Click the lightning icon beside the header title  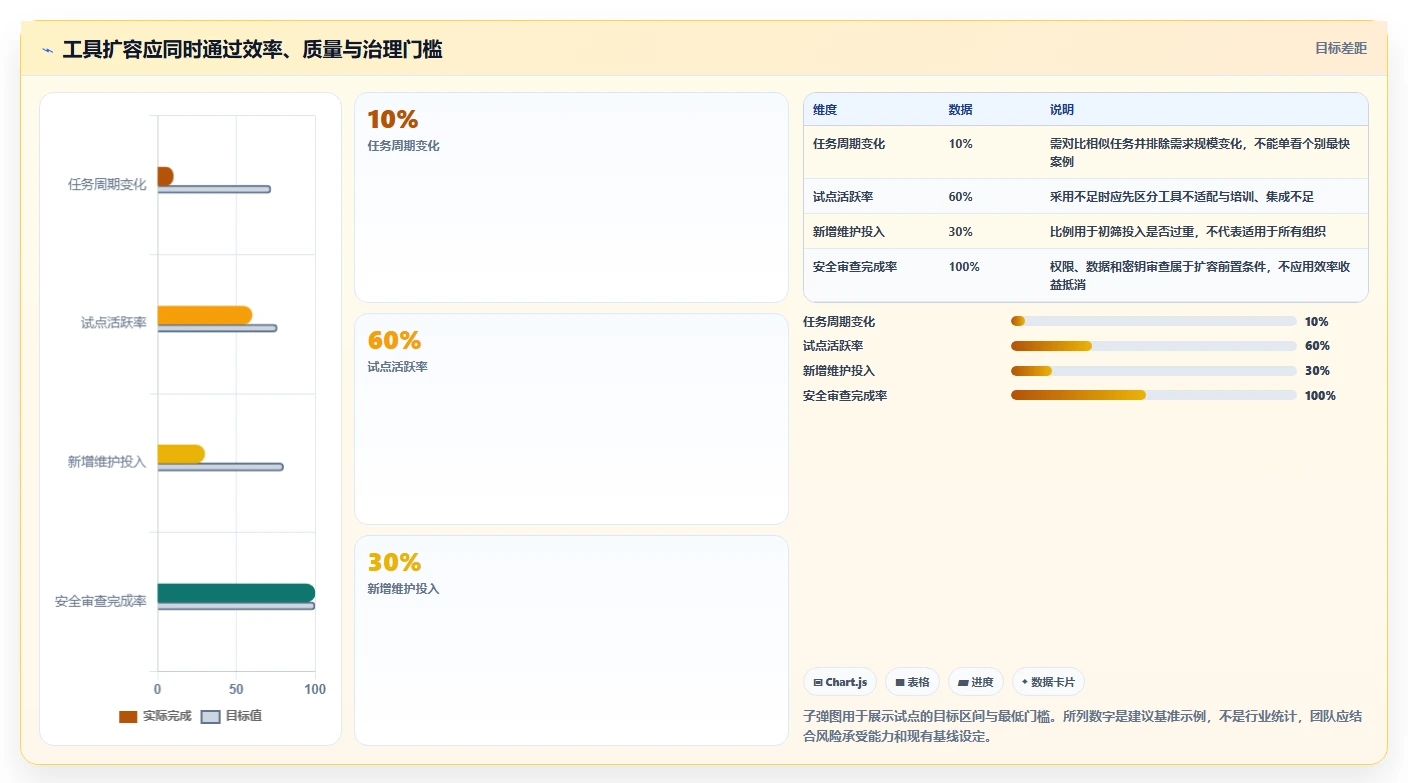(x=47, y=50)
